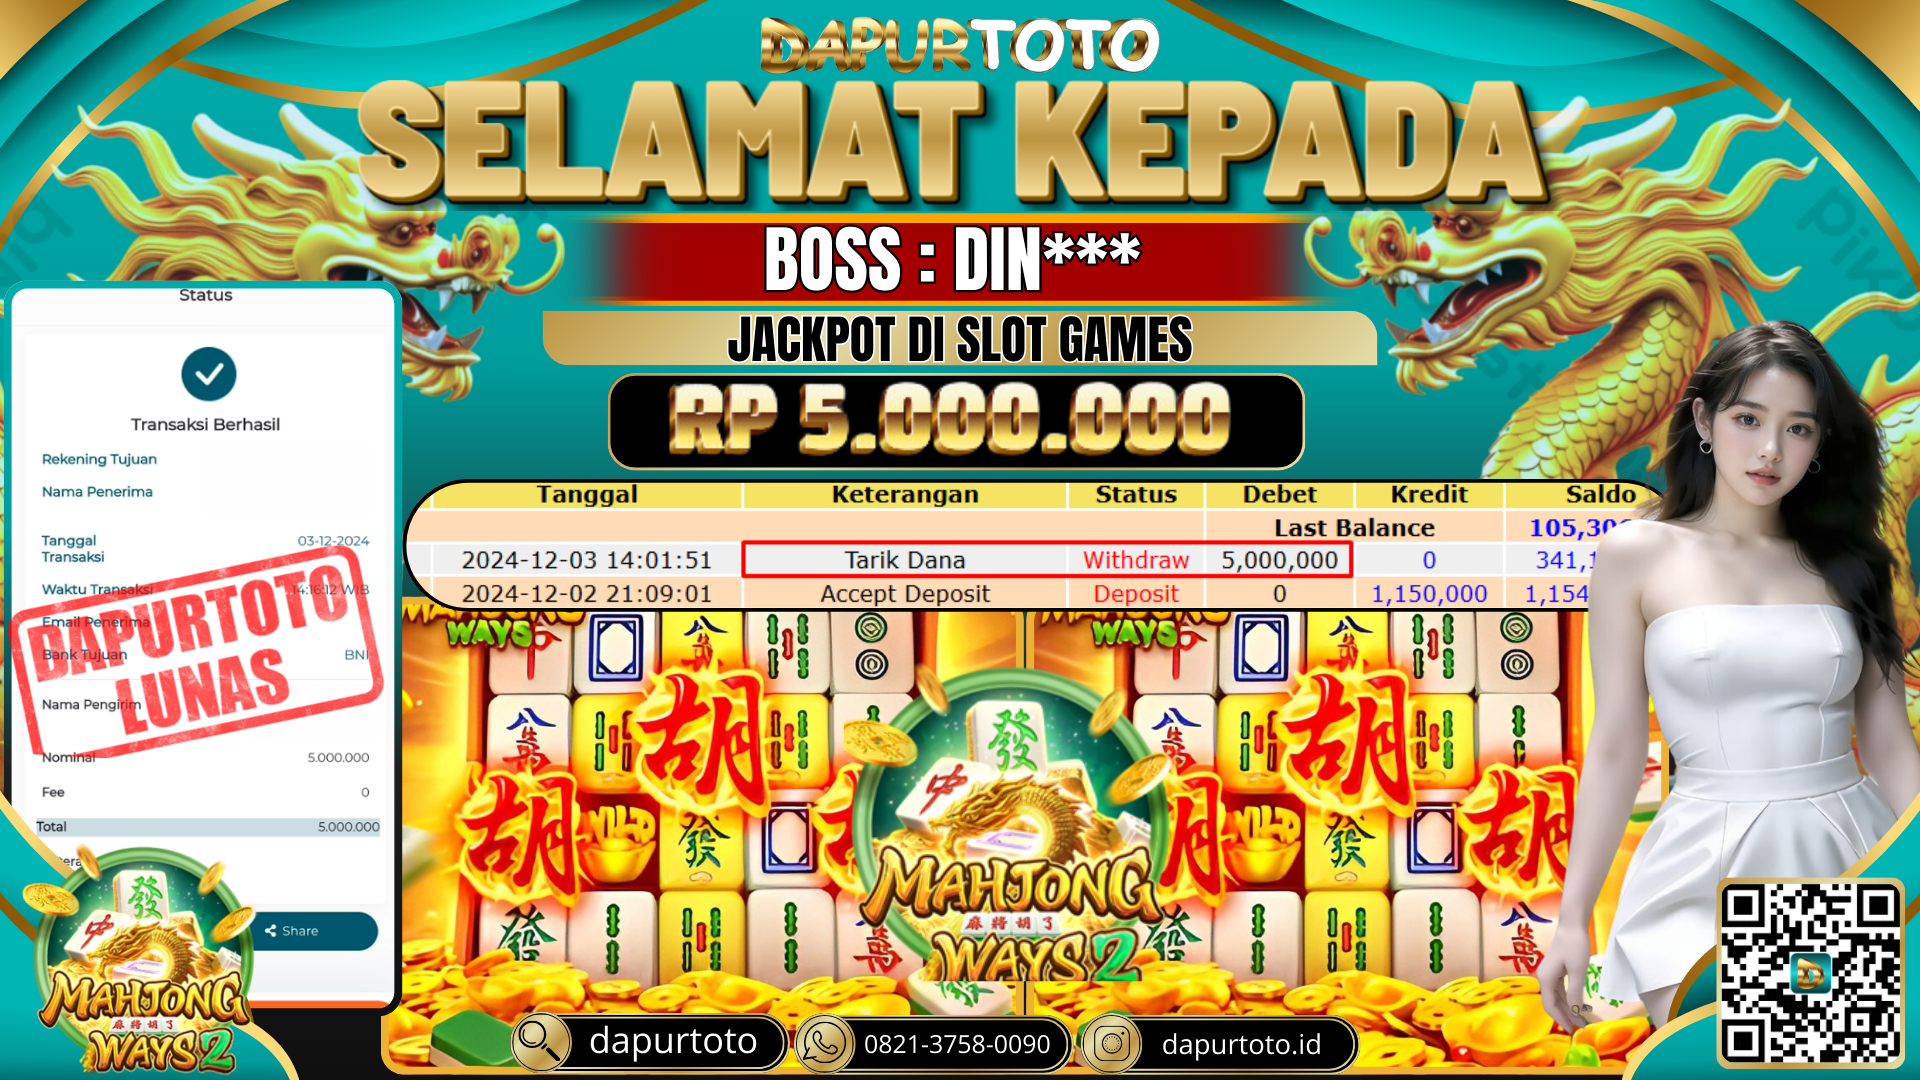This screenshot has width=1920, height=1080.
Task: Click the share arrow icon in the Share button
Action: (270, 931)
